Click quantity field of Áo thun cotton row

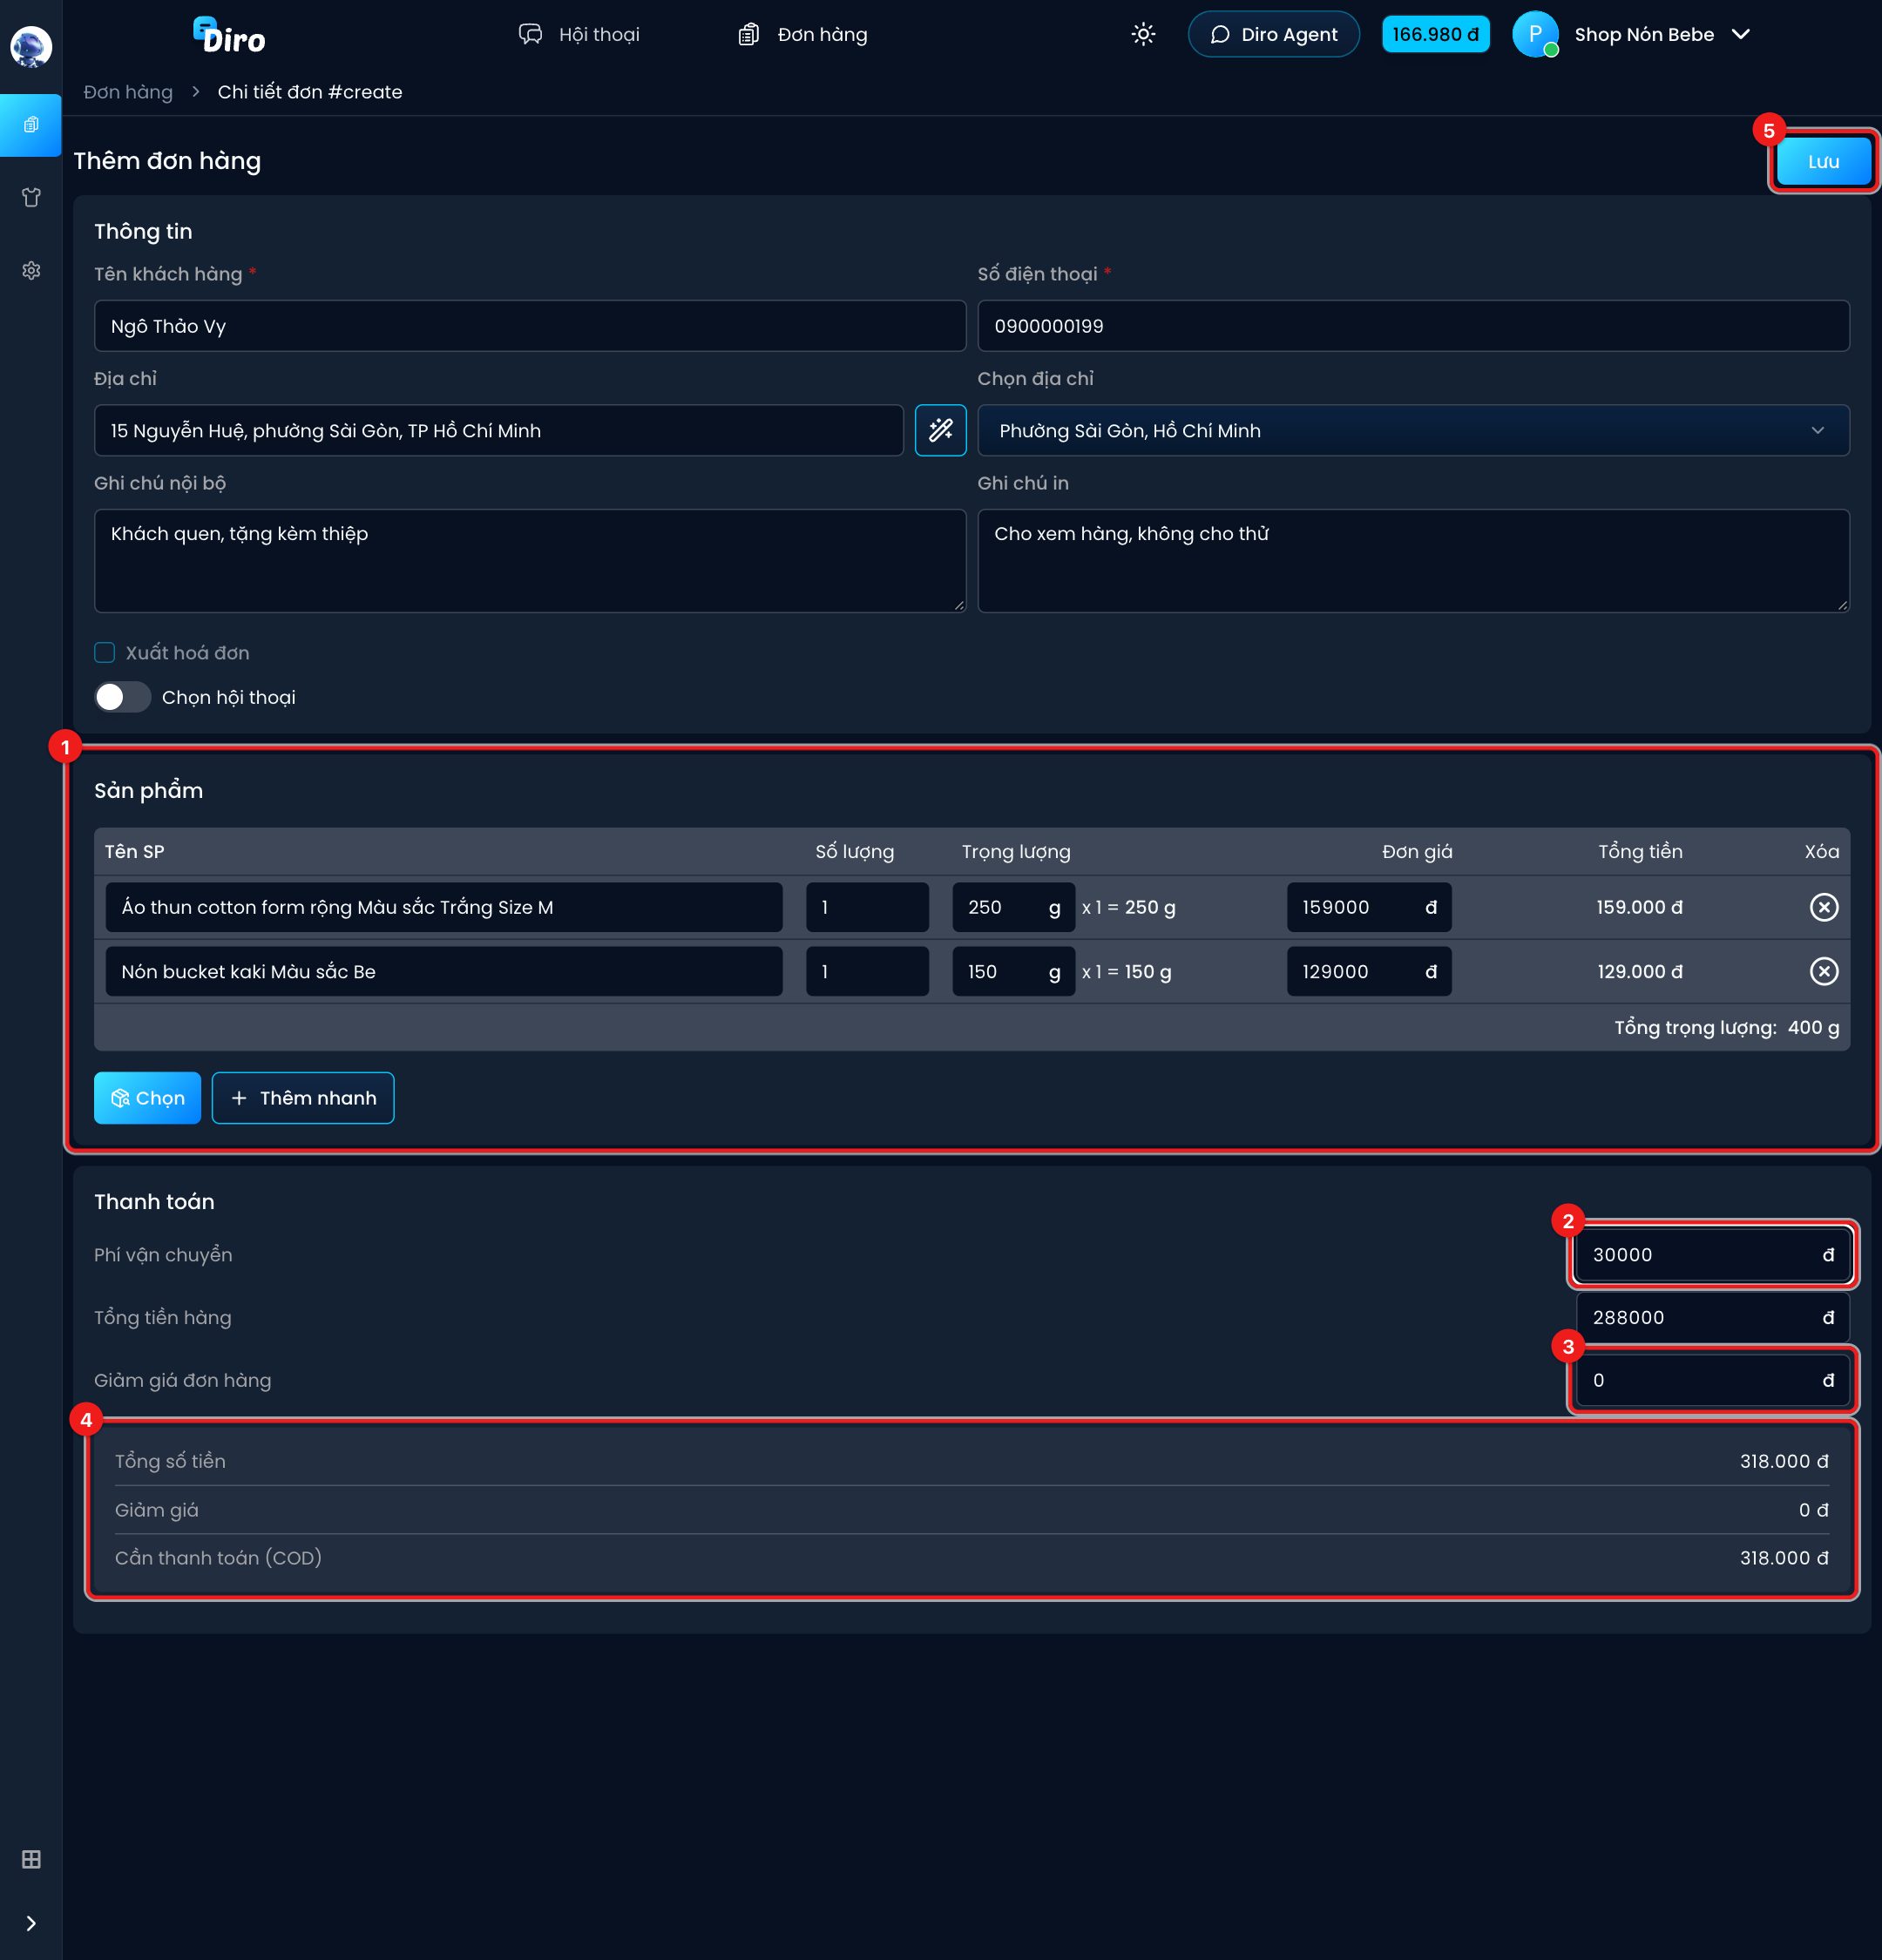click(x=867, y=907)
